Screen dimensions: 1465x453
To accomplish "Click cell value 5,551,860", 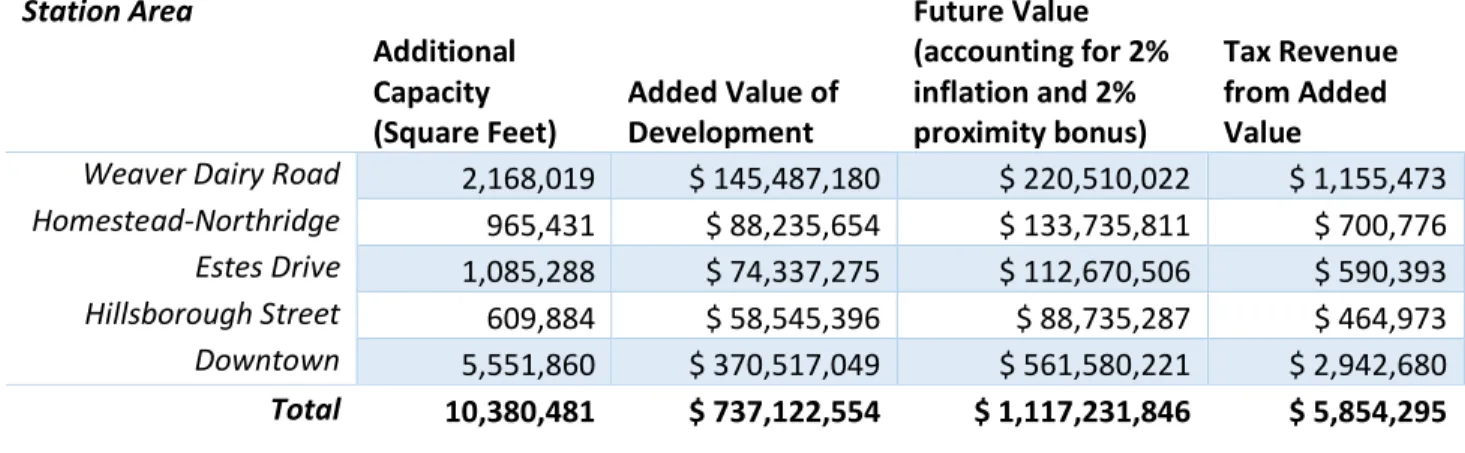I will (x=527, y=365).
